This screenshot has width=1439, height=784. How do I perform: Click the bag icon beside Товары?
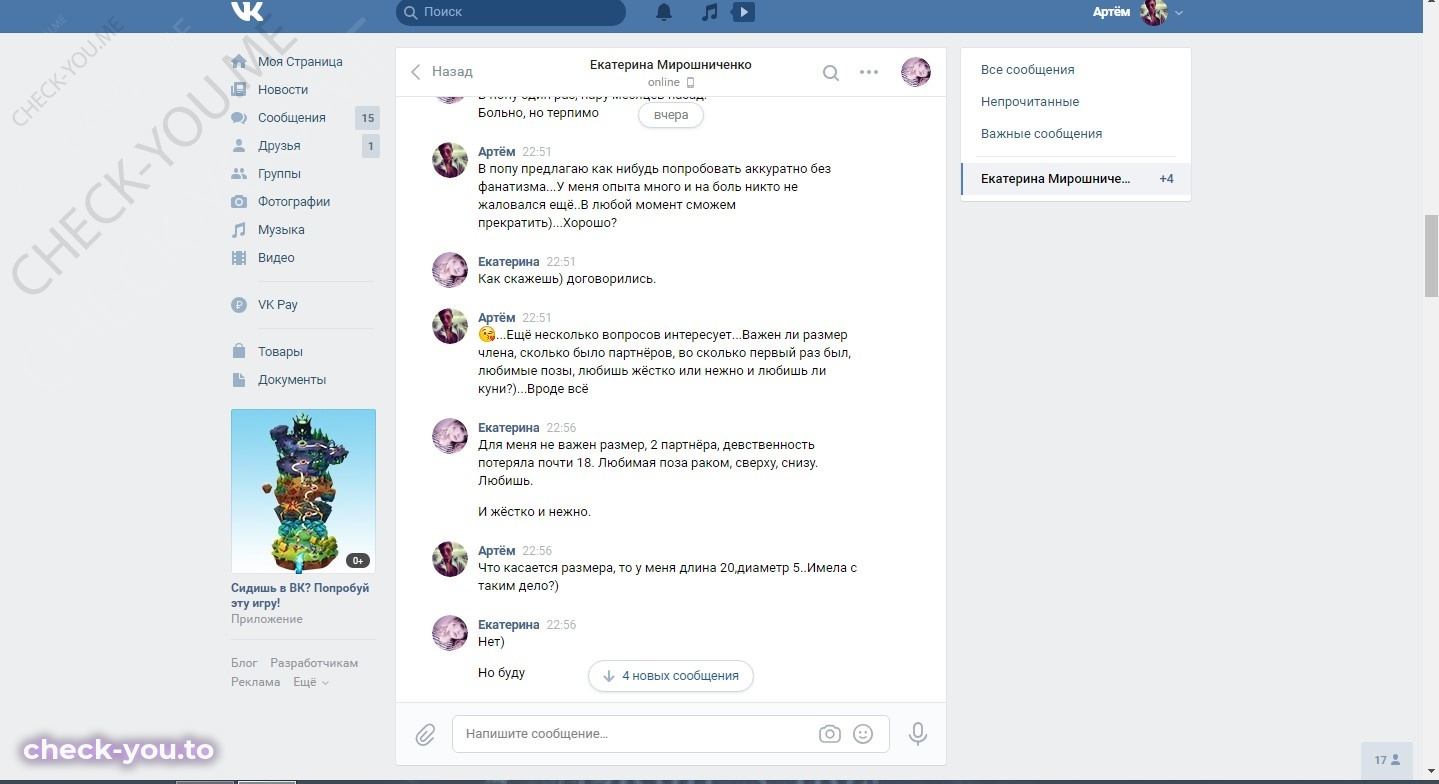tap(239, 352)
